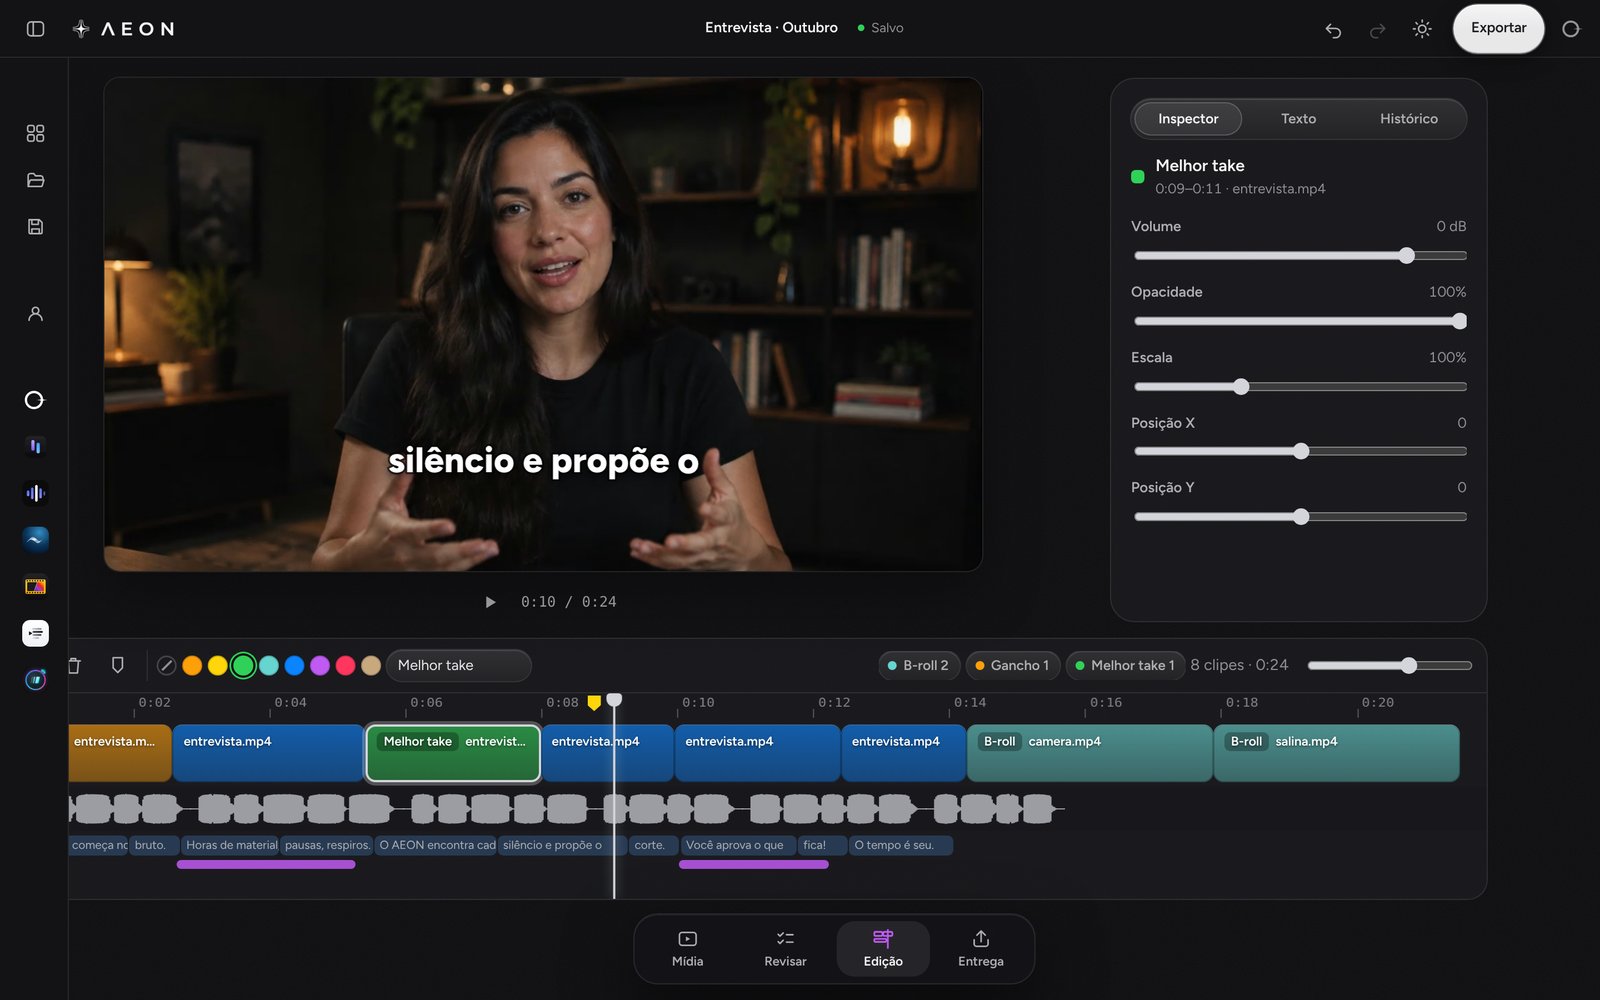This screenshot has height=1000, width=1600.
Task: Click the Gancho 1 tag chip
Action: point(1012,666)
